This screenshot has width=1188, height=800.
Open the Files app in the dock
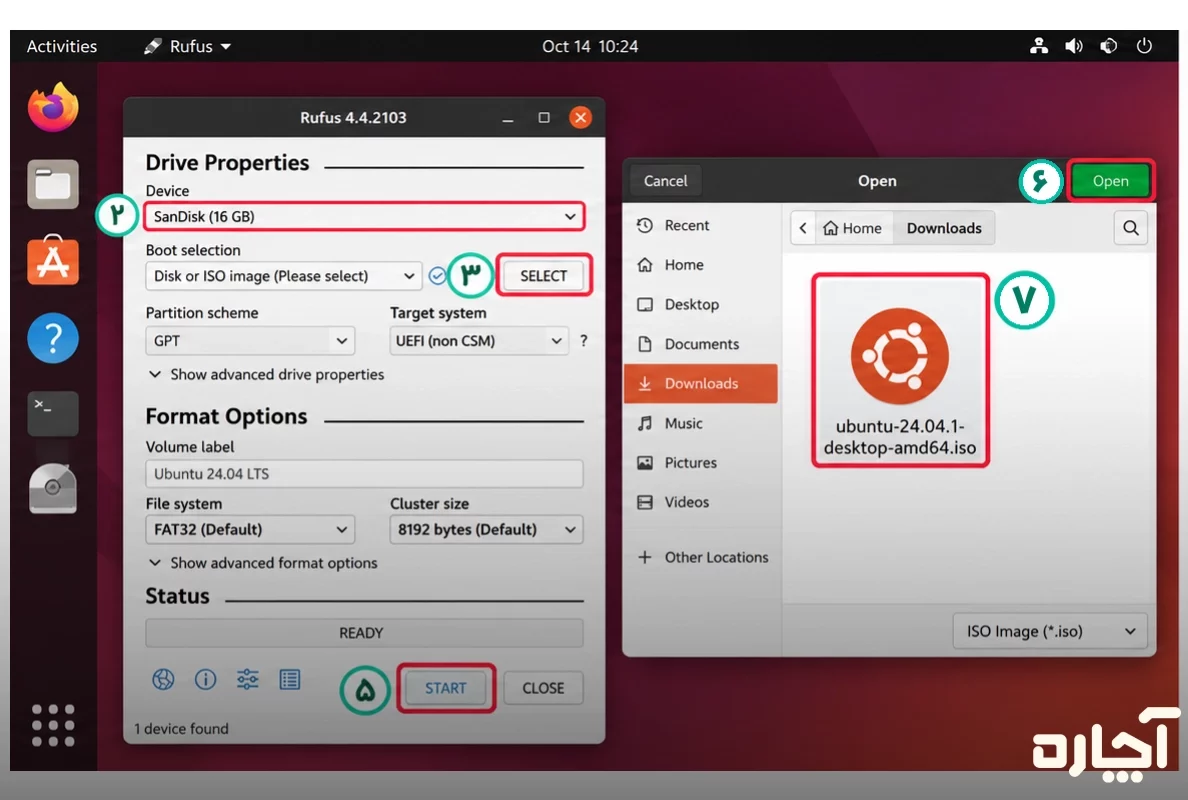[53, 184]
